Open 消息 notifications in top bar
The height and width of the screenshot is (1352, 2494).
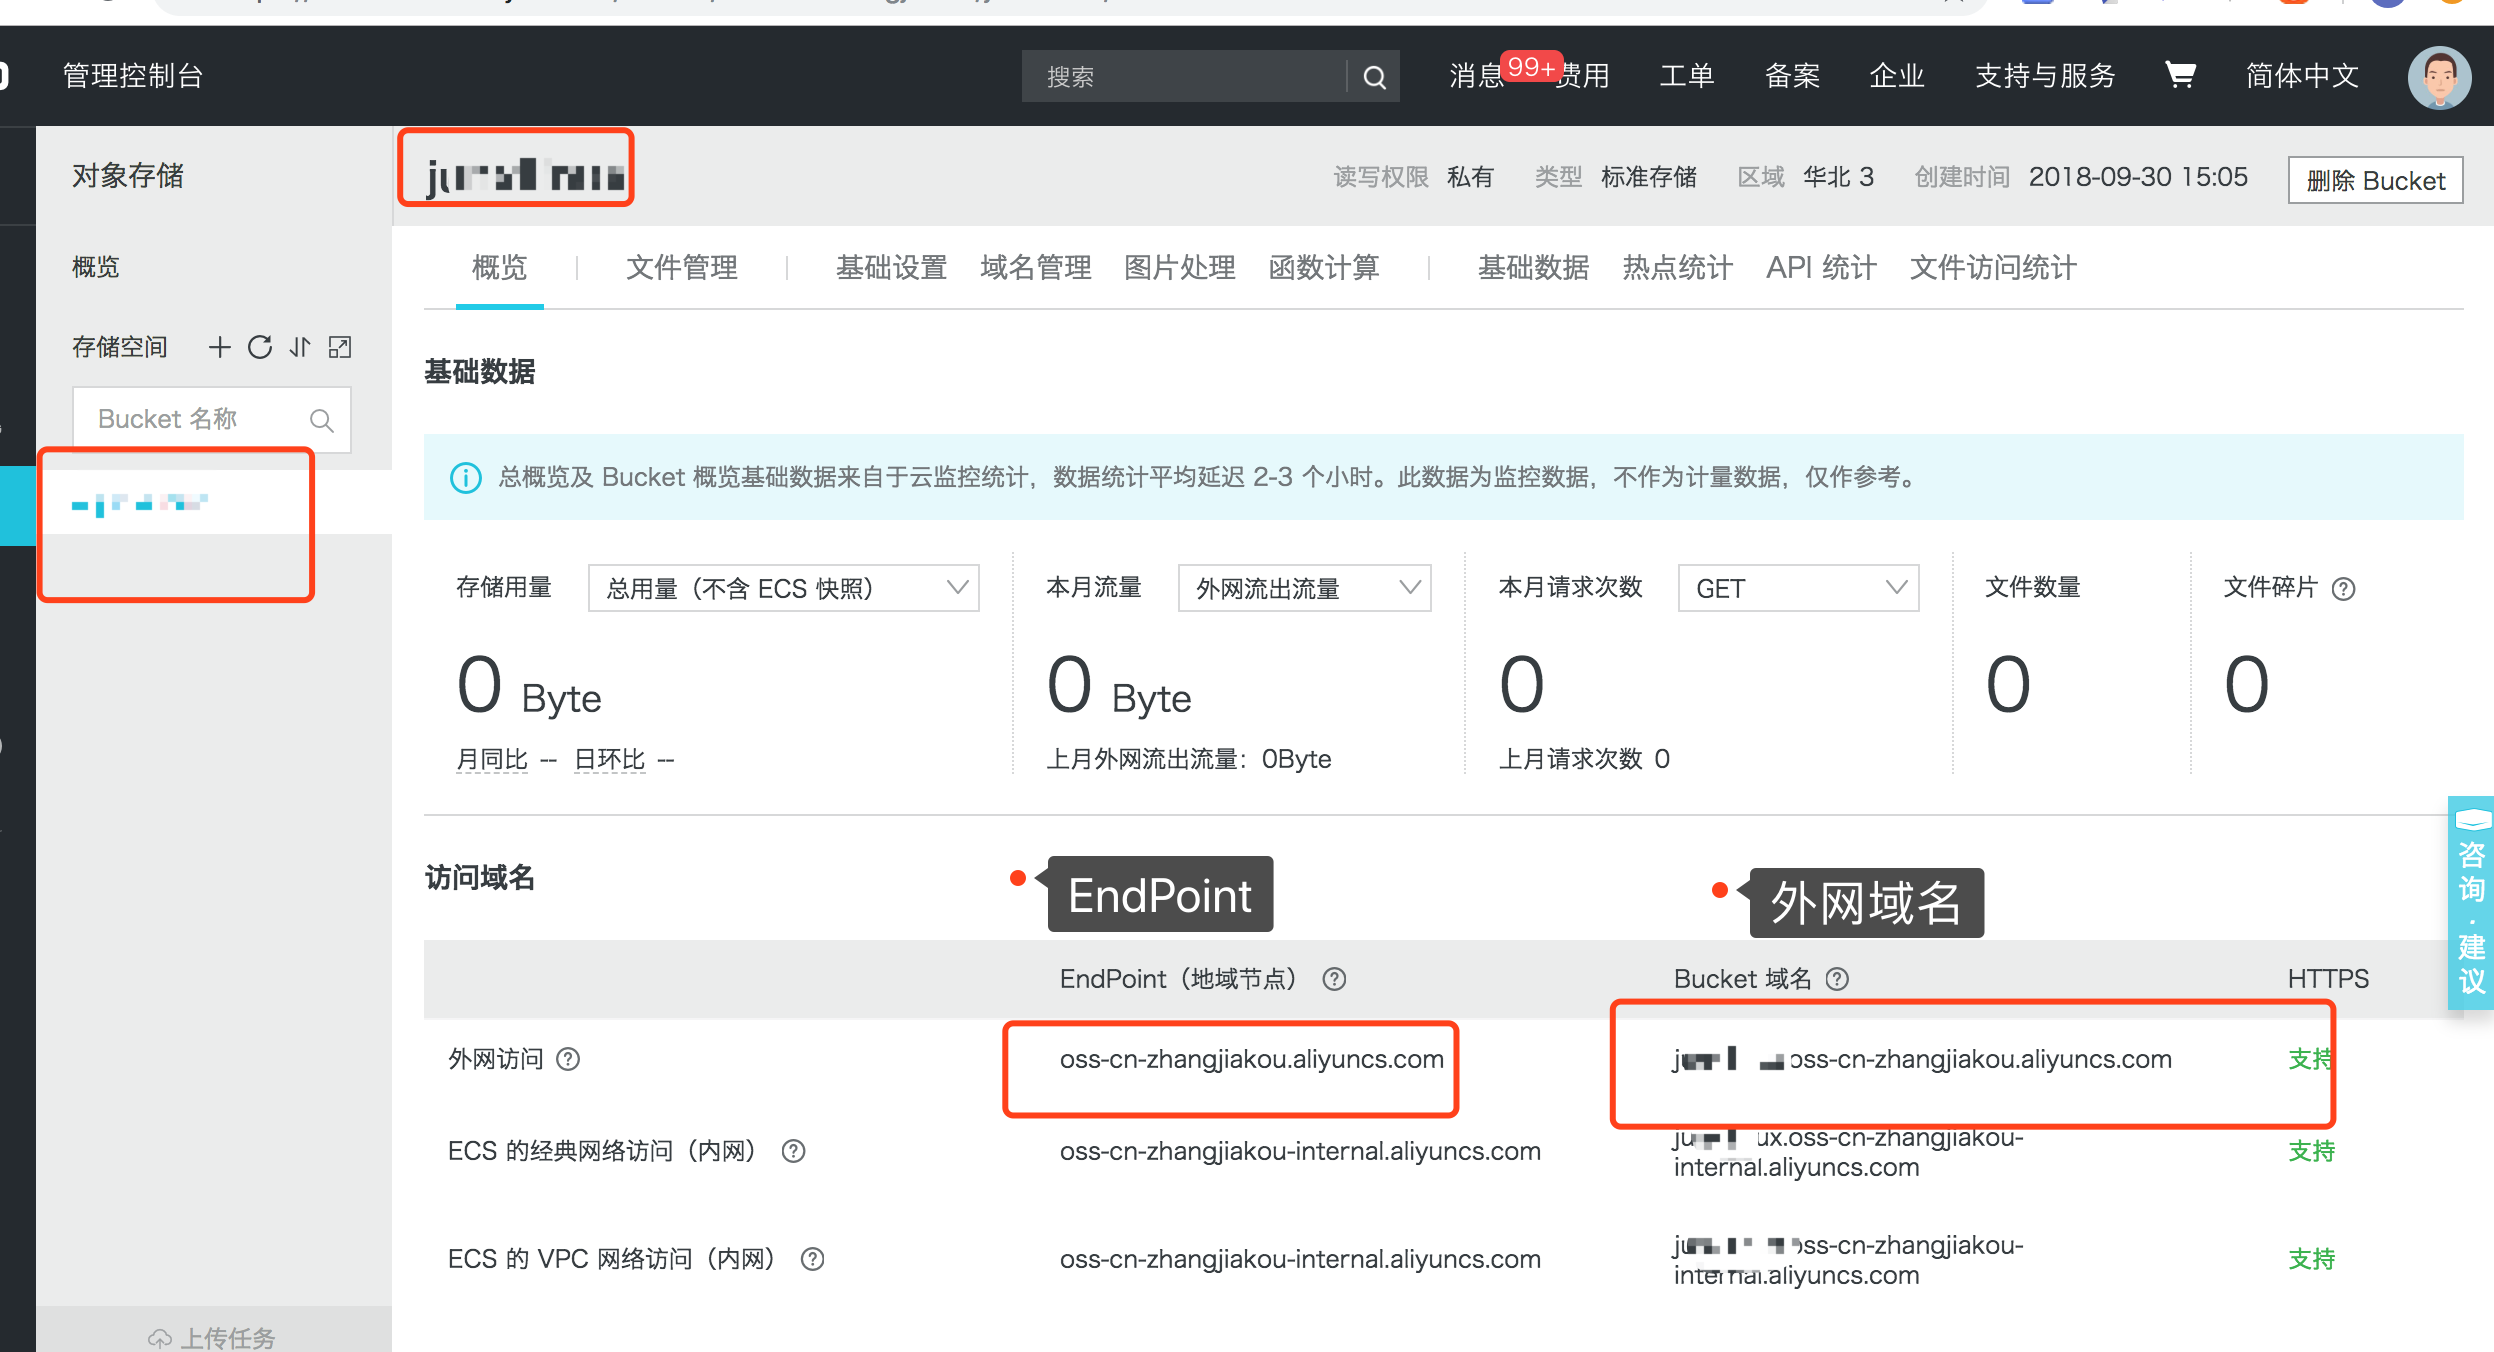pyautogui.click(x=1477, y=76)
